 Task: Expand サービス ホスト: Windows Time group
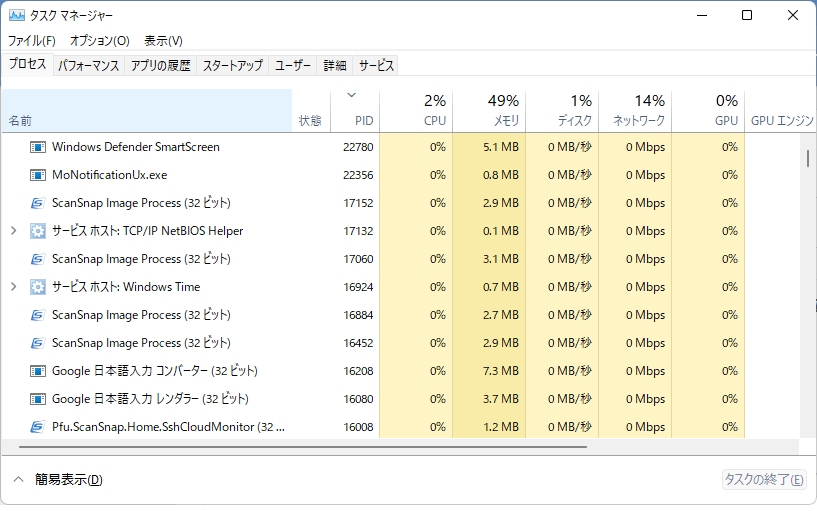click(14, 286)
